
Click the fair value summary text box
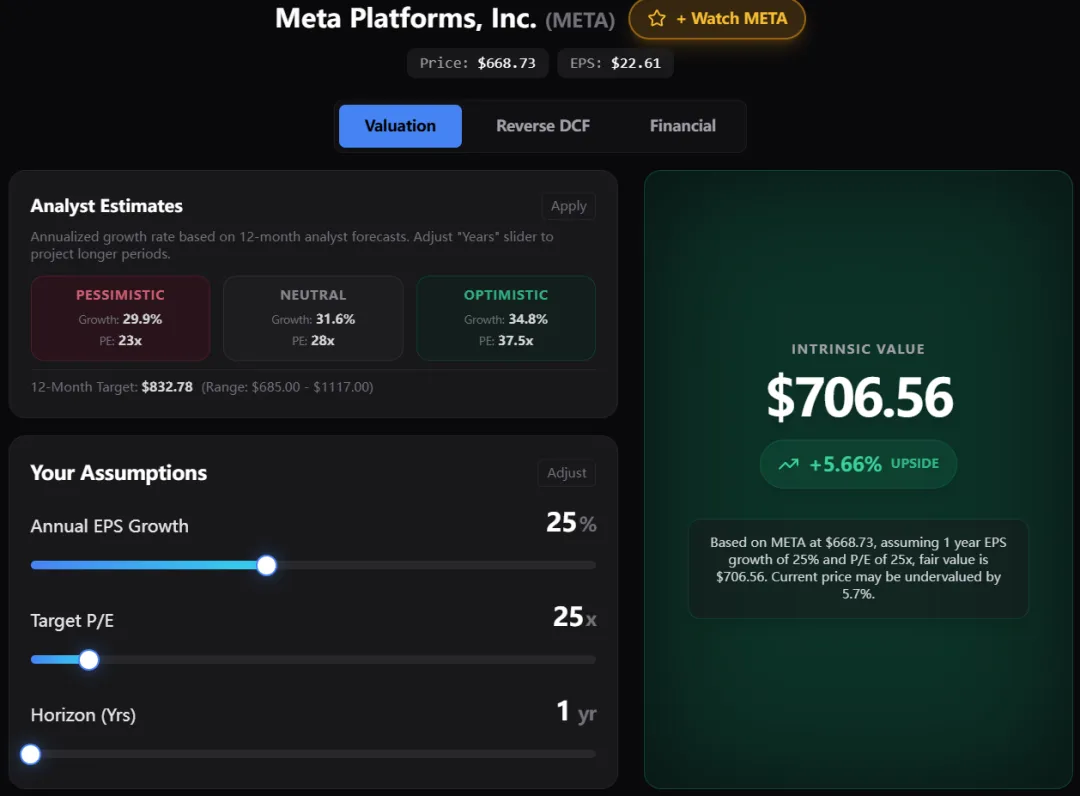point(858,568)
